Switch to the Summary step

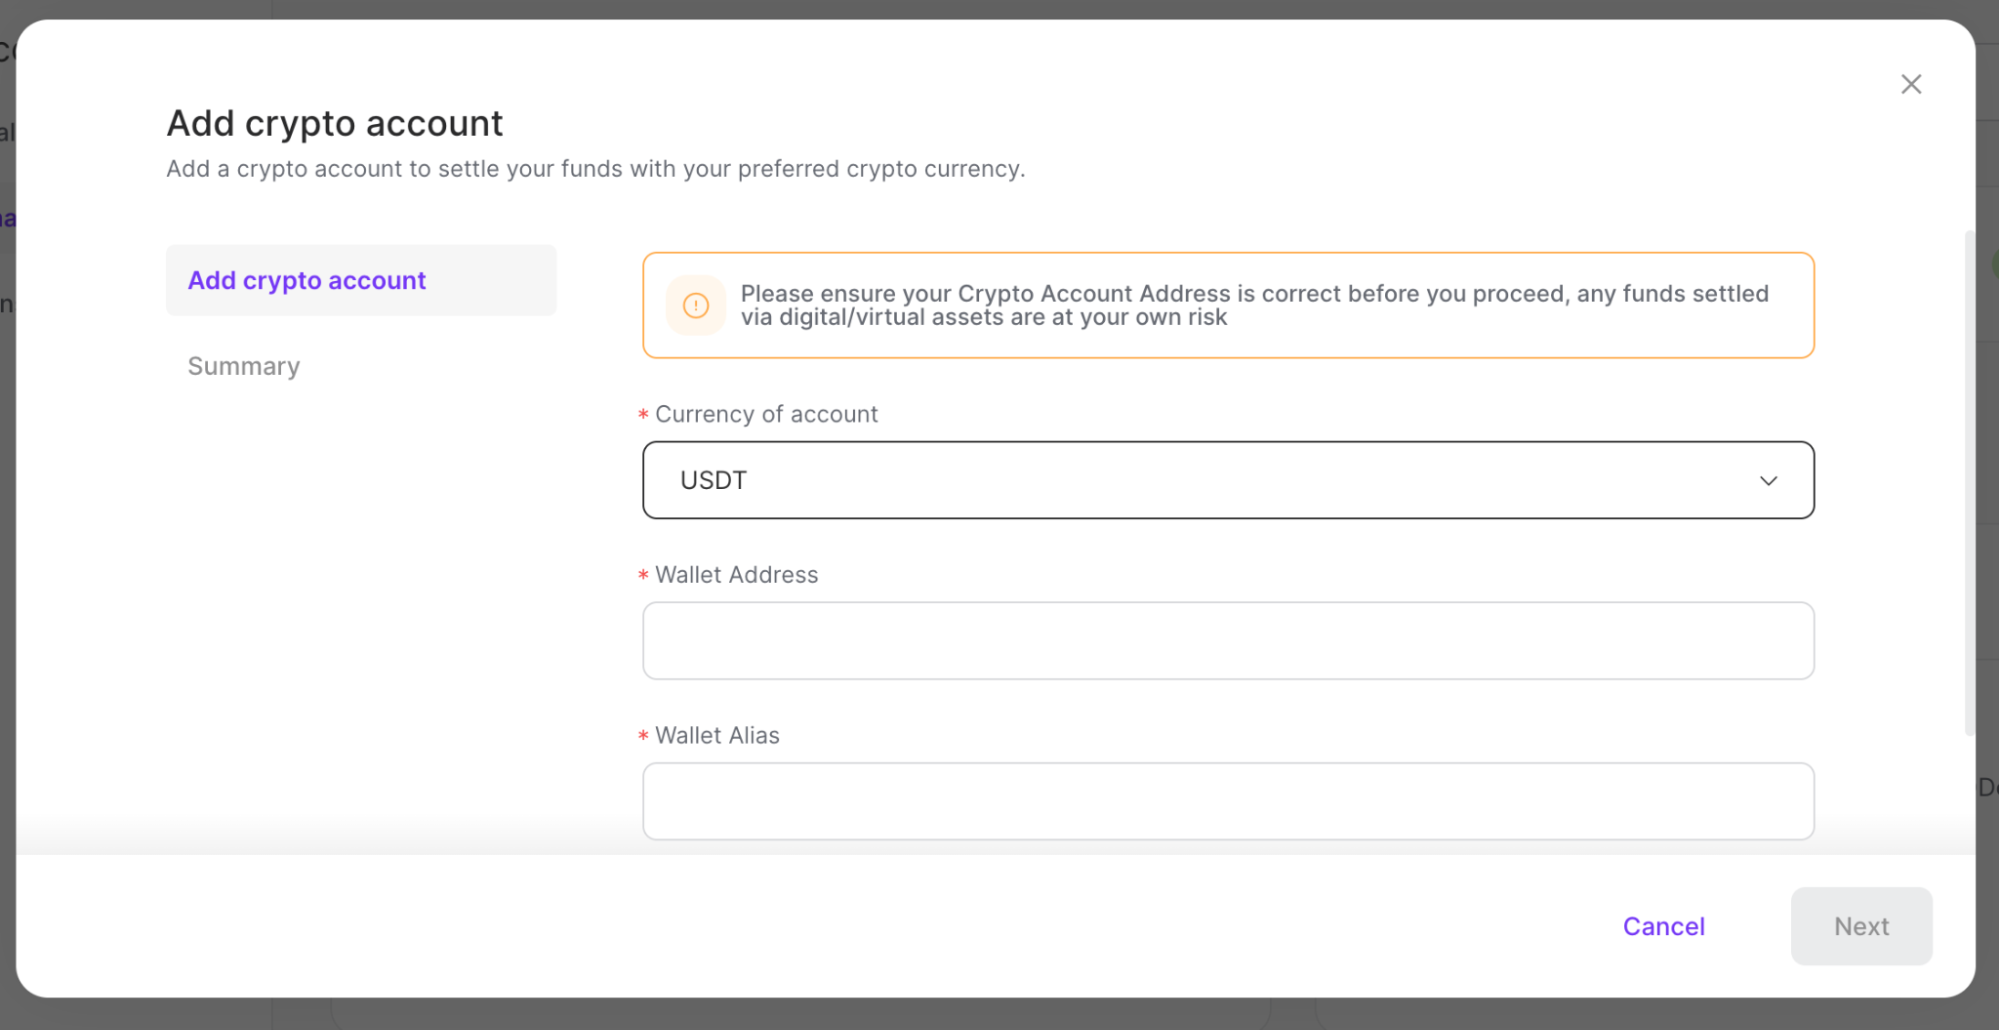[x=243, y=366]
